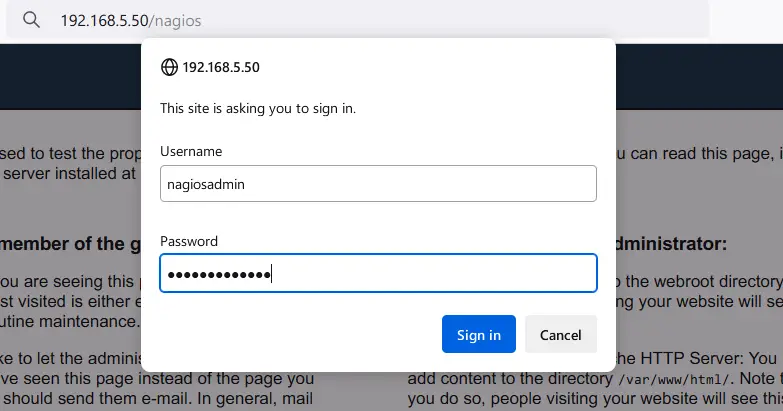Image resolution: width=783 pixels, height=411 pixels.
Task: Click the 'server installed at' text on the left
Action: tap(69, 174)
